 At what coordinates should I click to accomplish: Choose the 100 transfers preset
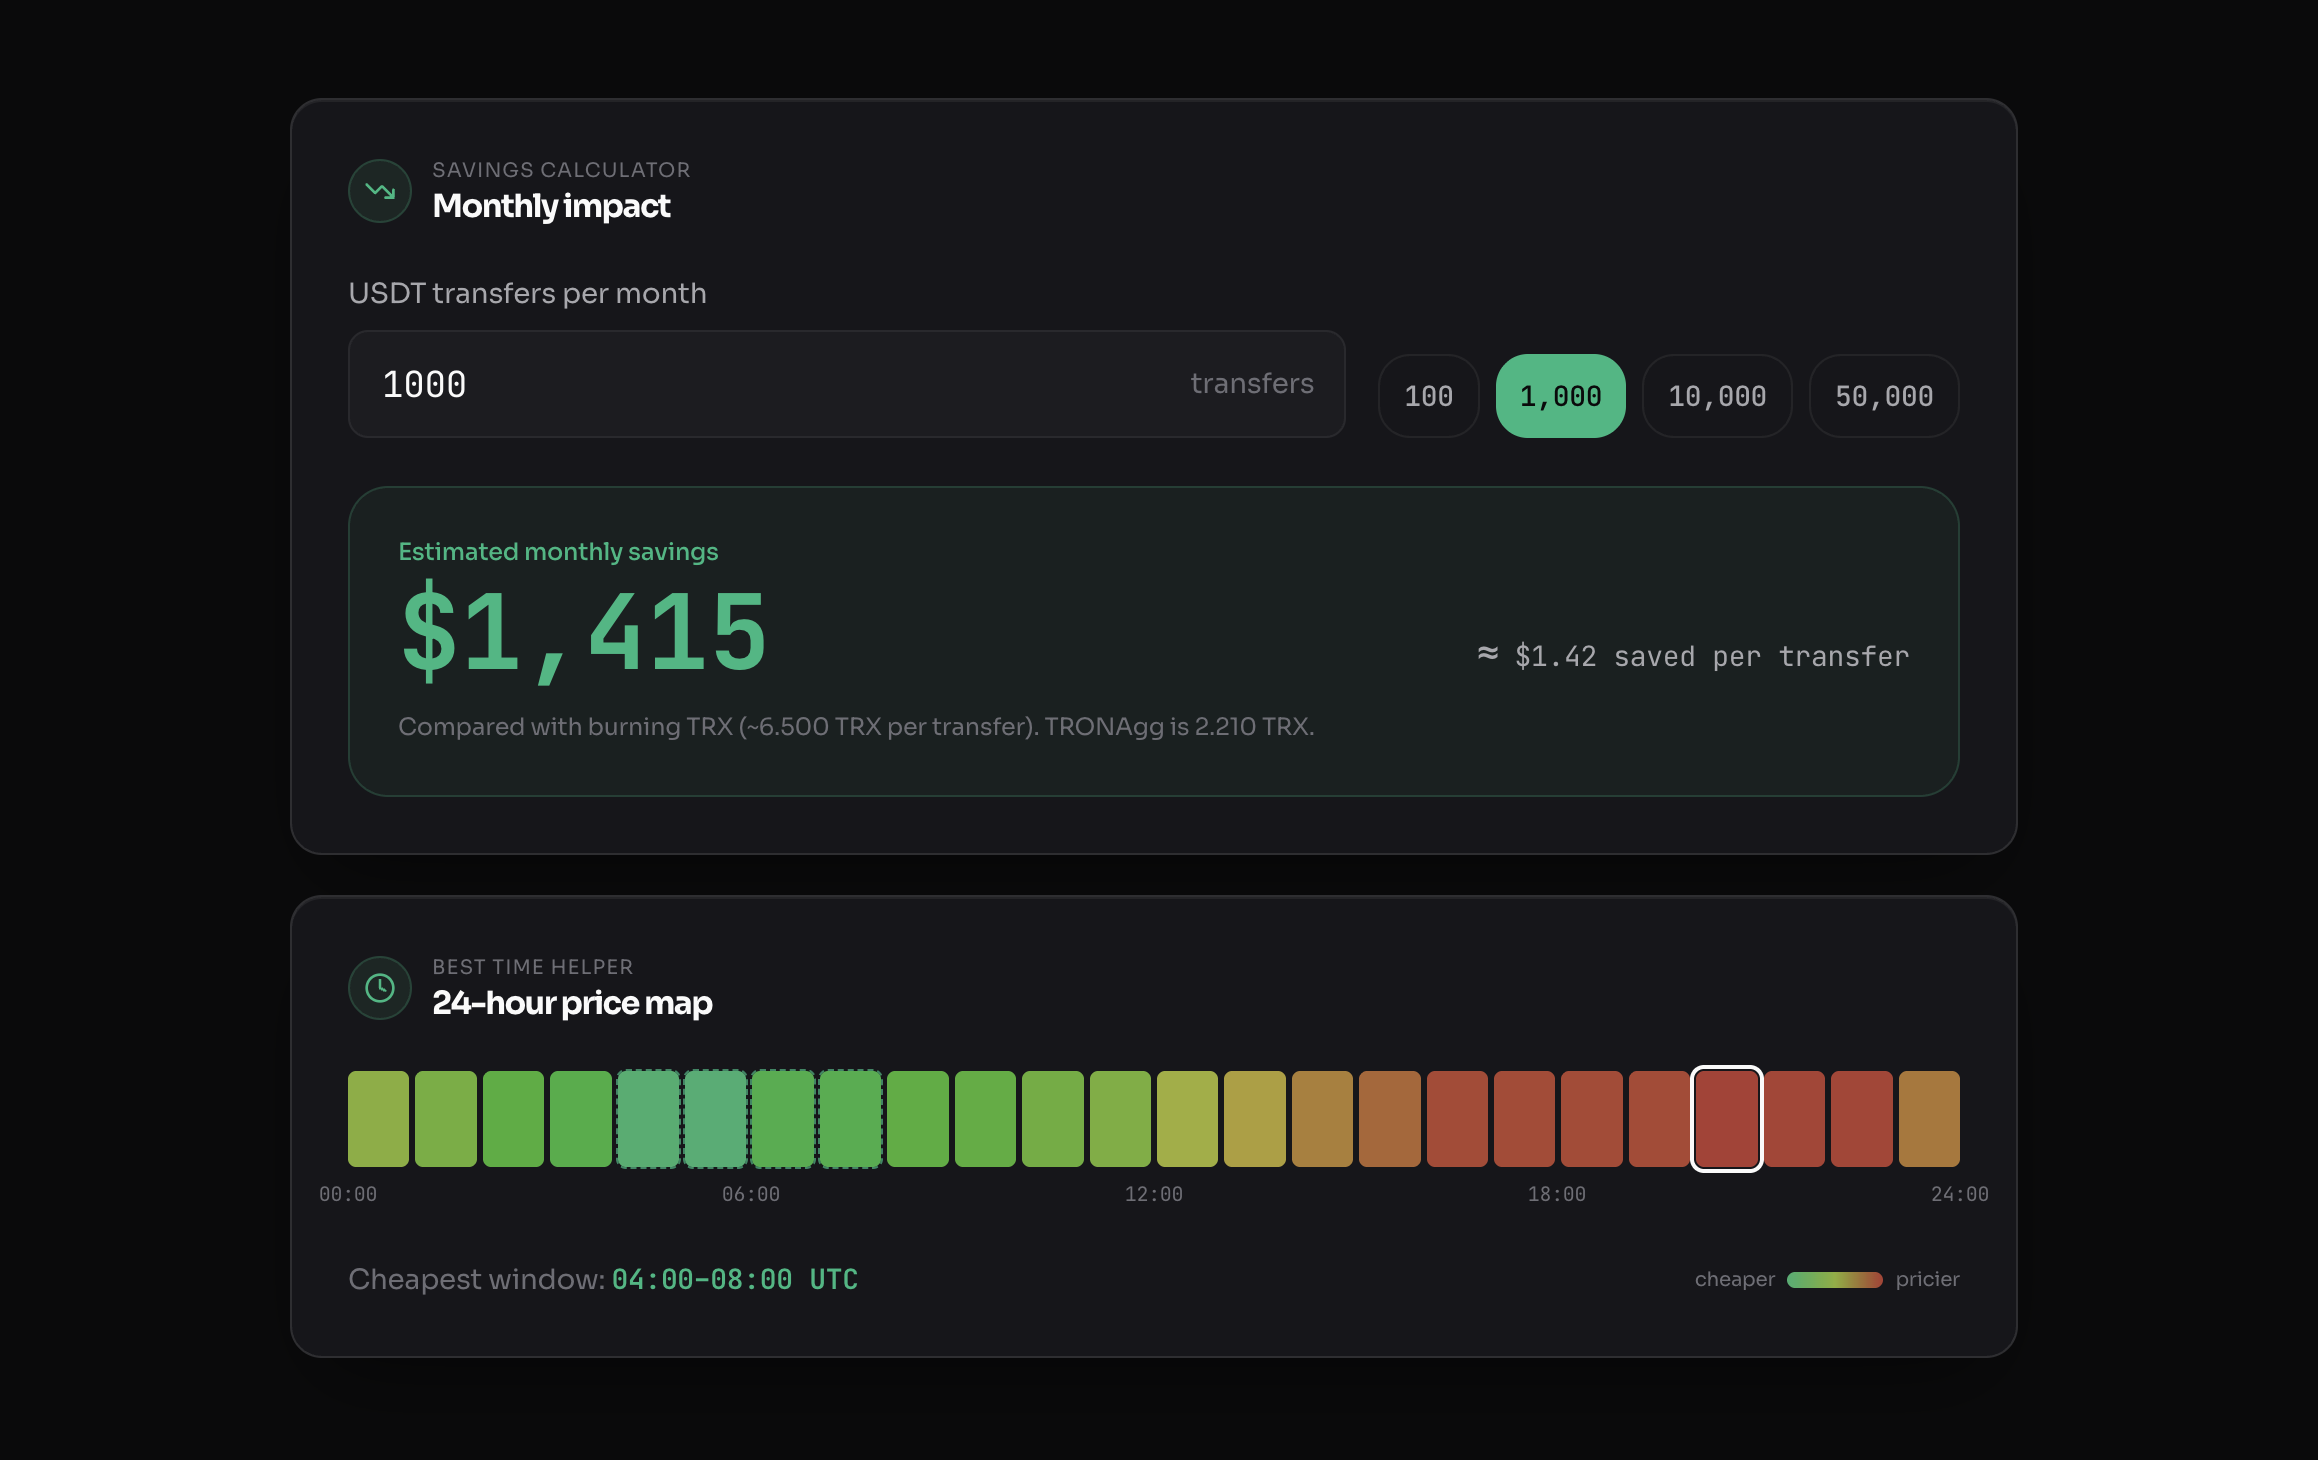click(1428, 396)
